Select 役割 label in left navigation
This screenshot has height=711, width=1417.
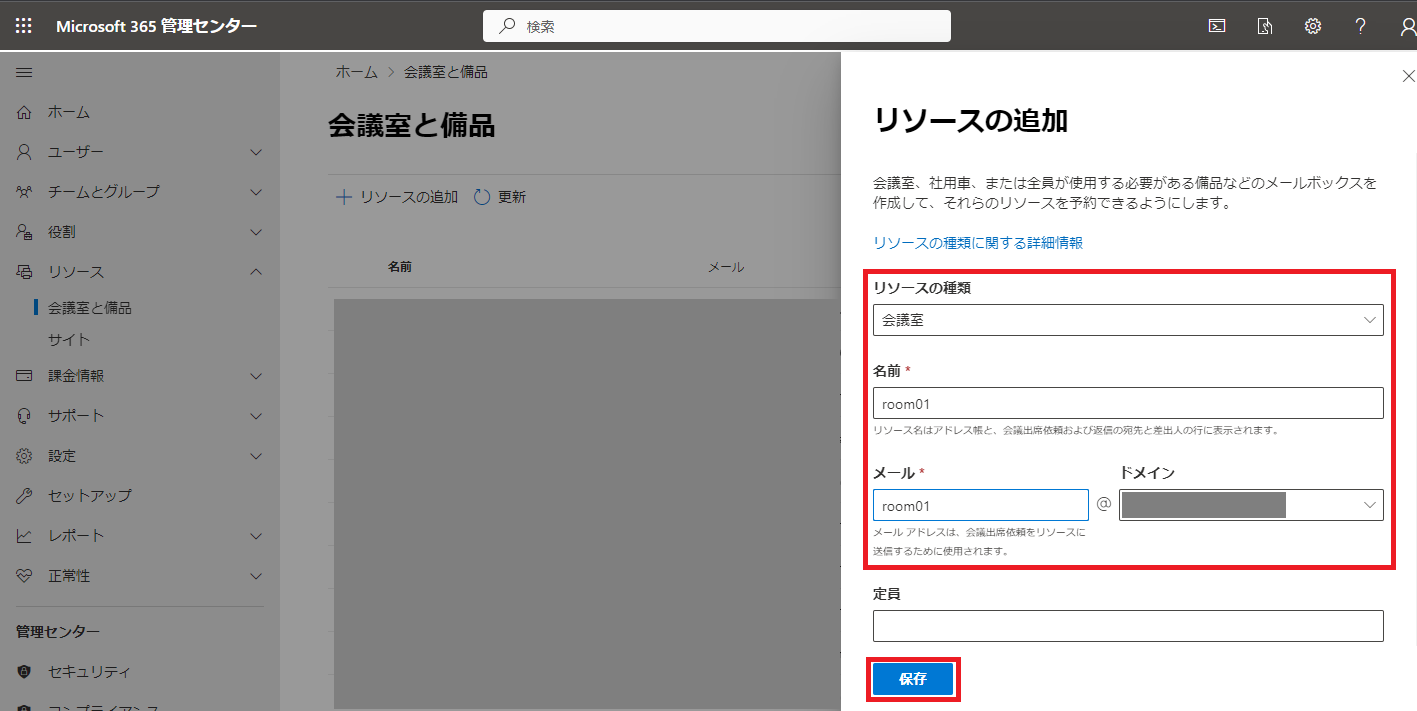62,232
